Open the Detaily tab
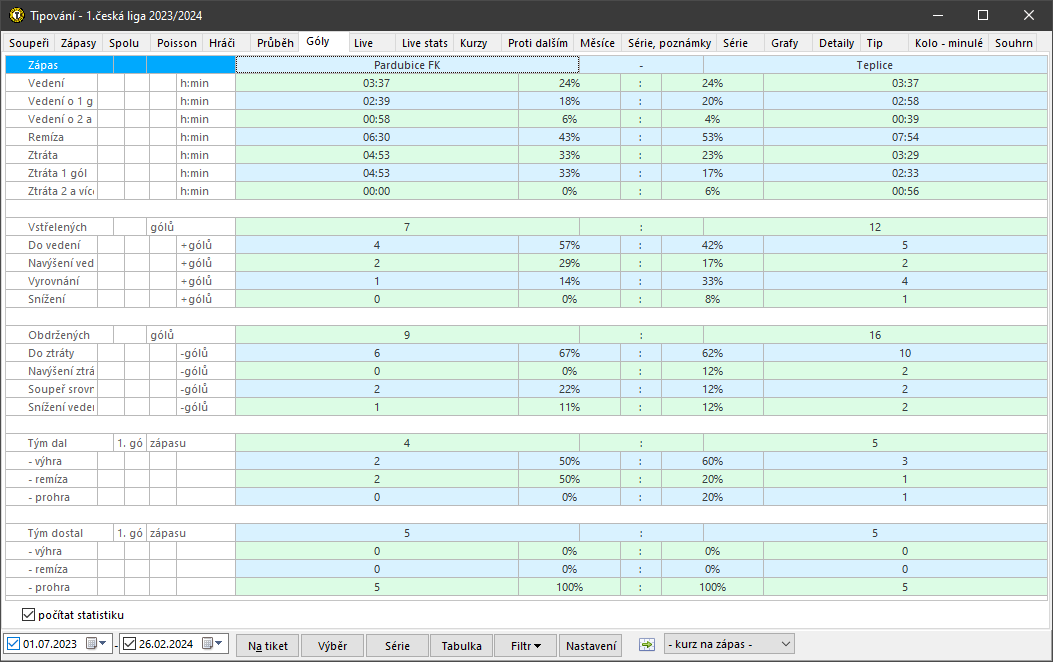 (x=836, y=43)
